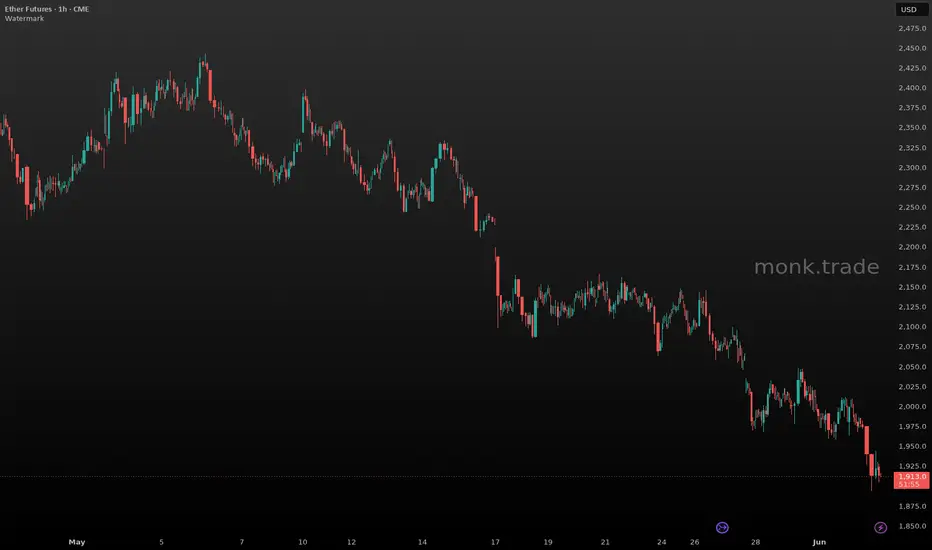Click the 2,475.0 price scale label

click(x=912, y=29)
